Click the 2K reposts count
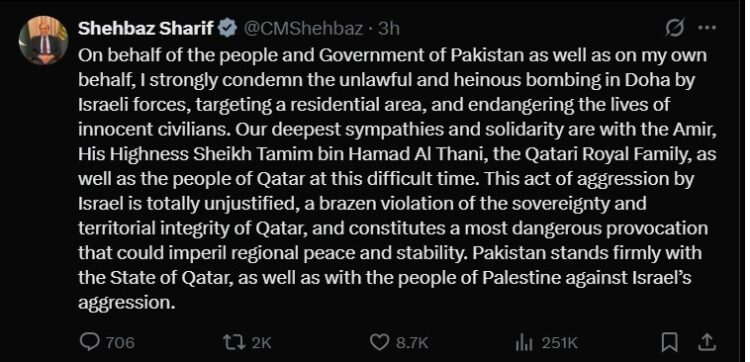 tap(261, 342)
